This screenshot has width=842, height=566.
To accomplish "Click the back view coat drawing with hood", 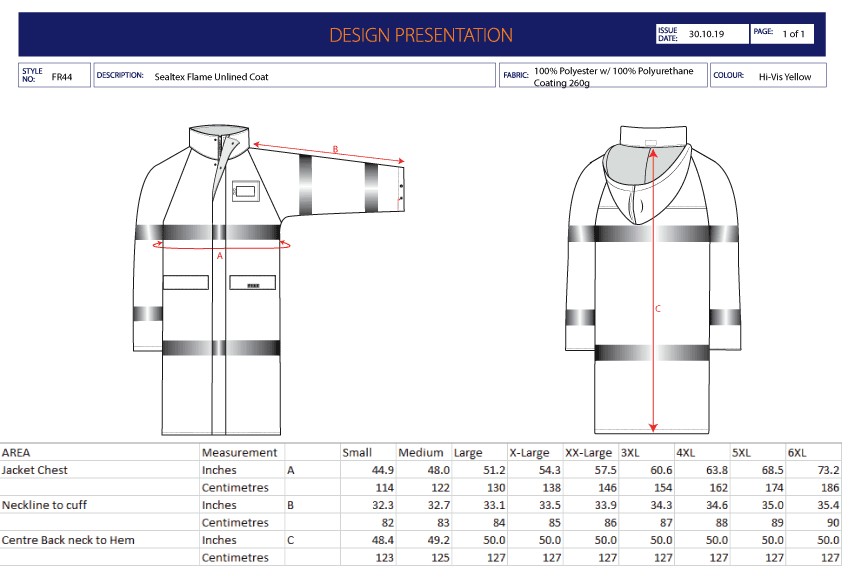I will (653, 279).
